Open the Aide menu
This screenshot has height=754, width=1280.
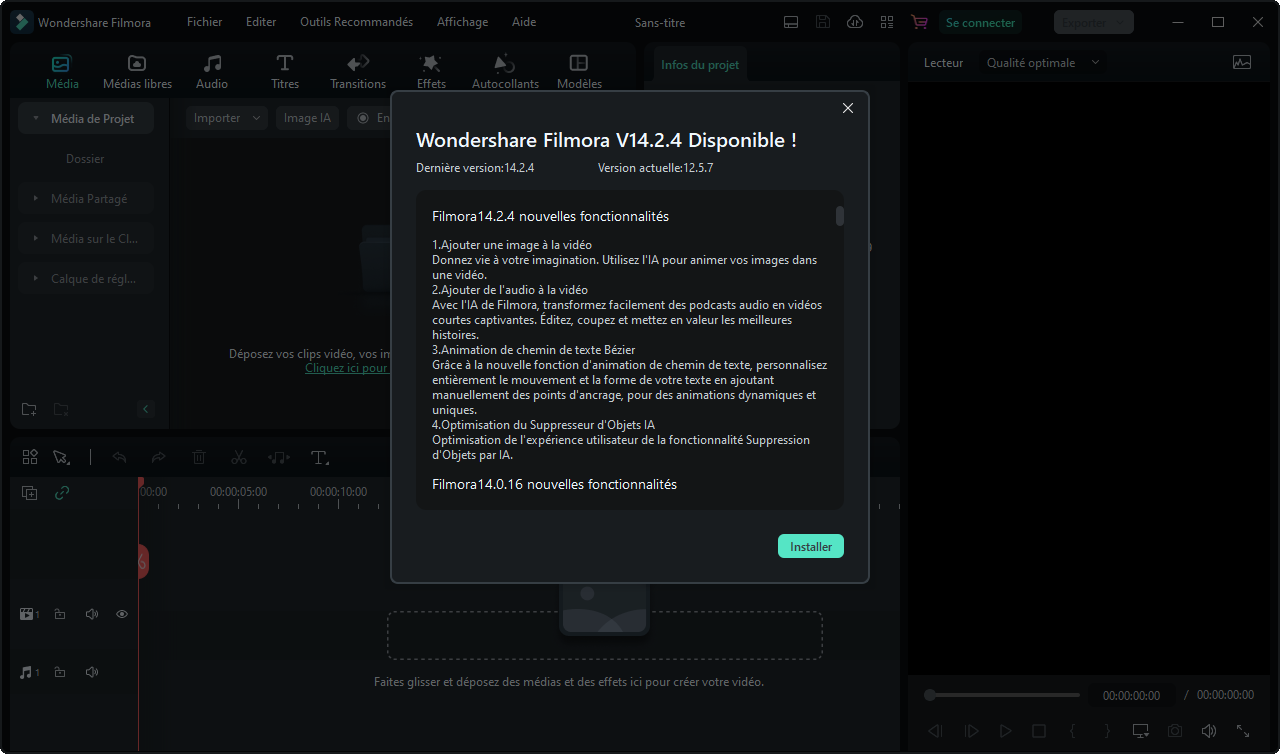tap(524, 22)
